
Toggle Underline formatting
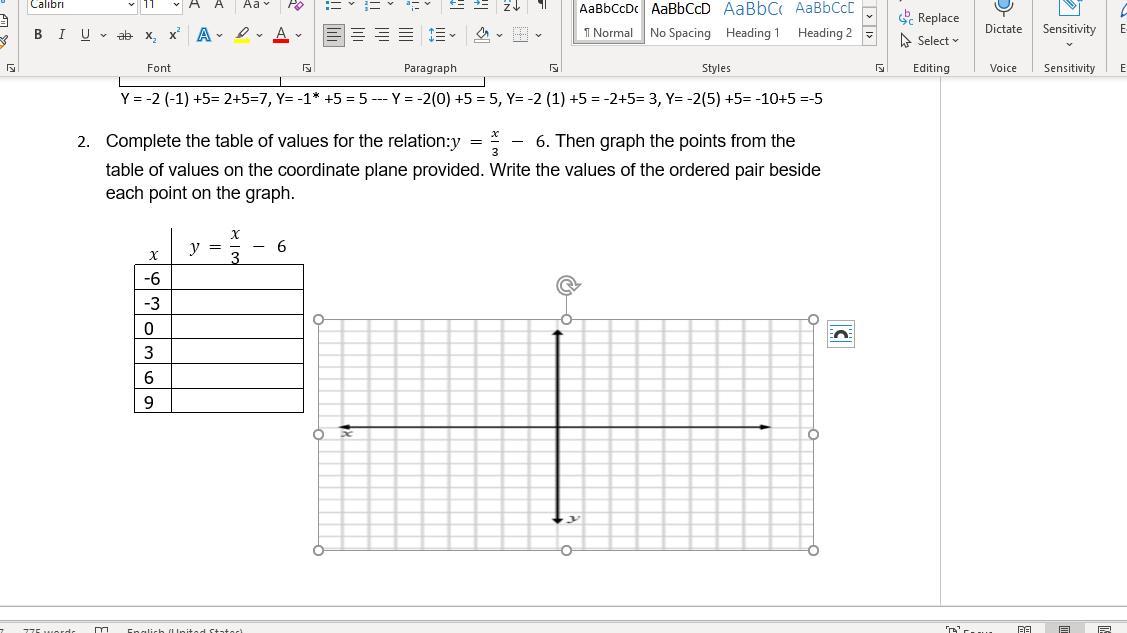[x=86, y=34]
